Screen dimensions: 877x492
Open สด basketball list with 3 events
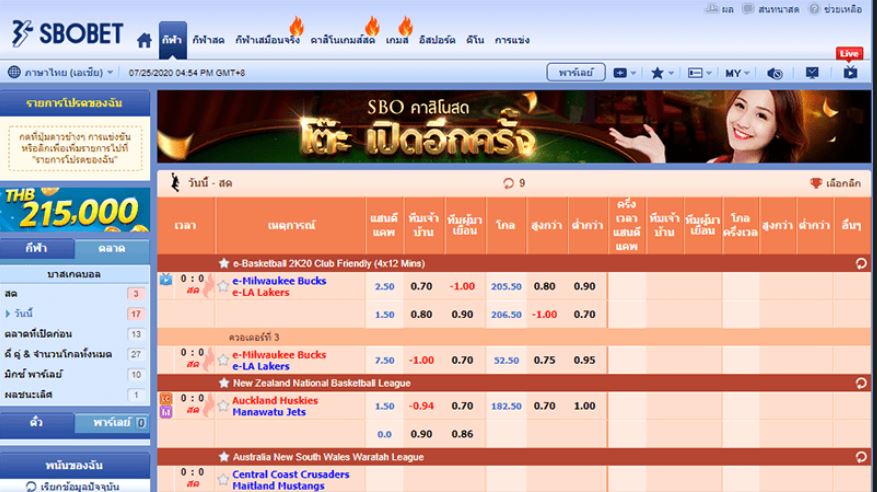75,294
